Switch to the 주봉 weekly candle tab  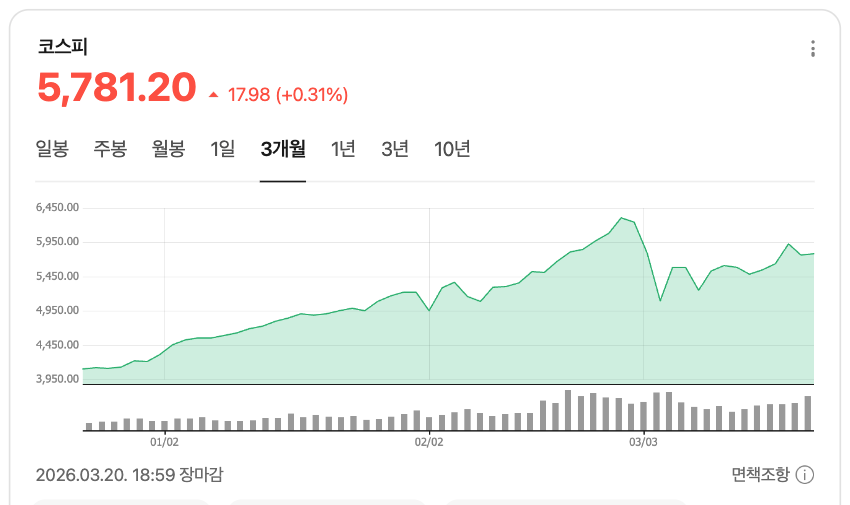pos(110,148)
